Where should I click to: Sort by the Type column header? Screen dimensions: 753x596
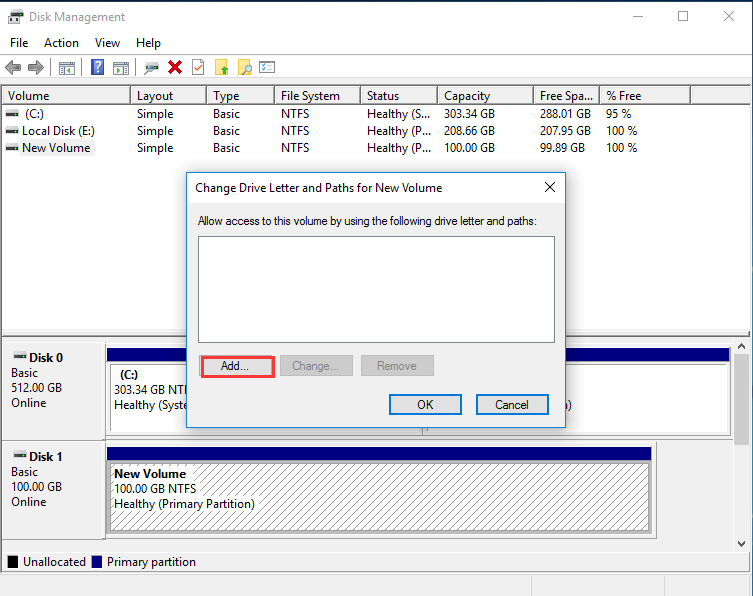[x=241, y=96]
